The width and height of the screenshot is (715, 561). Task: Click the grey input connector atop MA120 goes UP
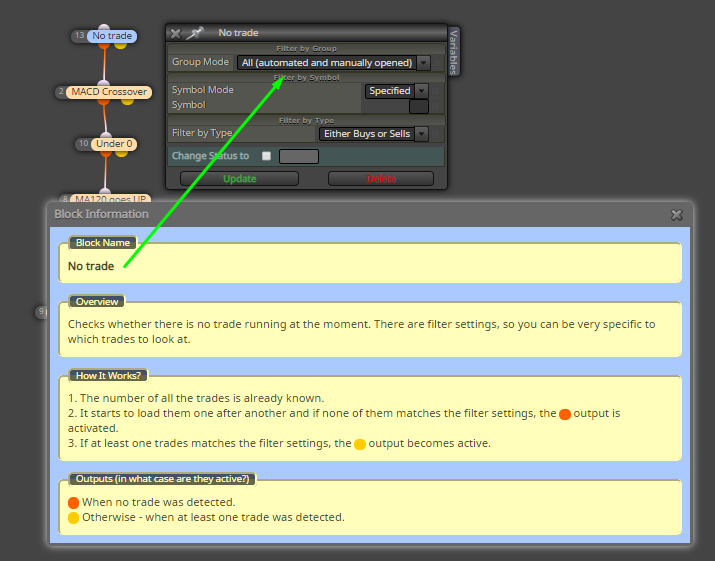click(x=105, y=191)
